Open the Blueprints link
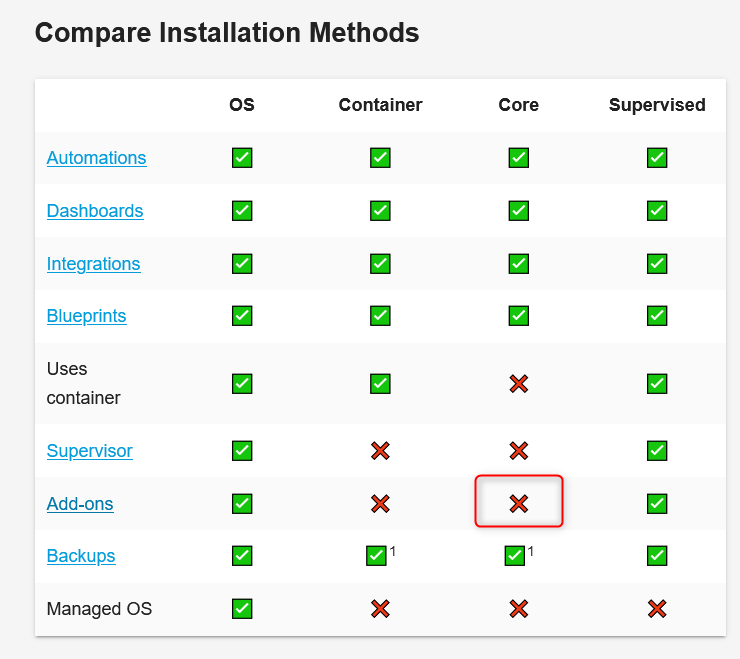The image size is (740, 659). (x=86, y=316)
